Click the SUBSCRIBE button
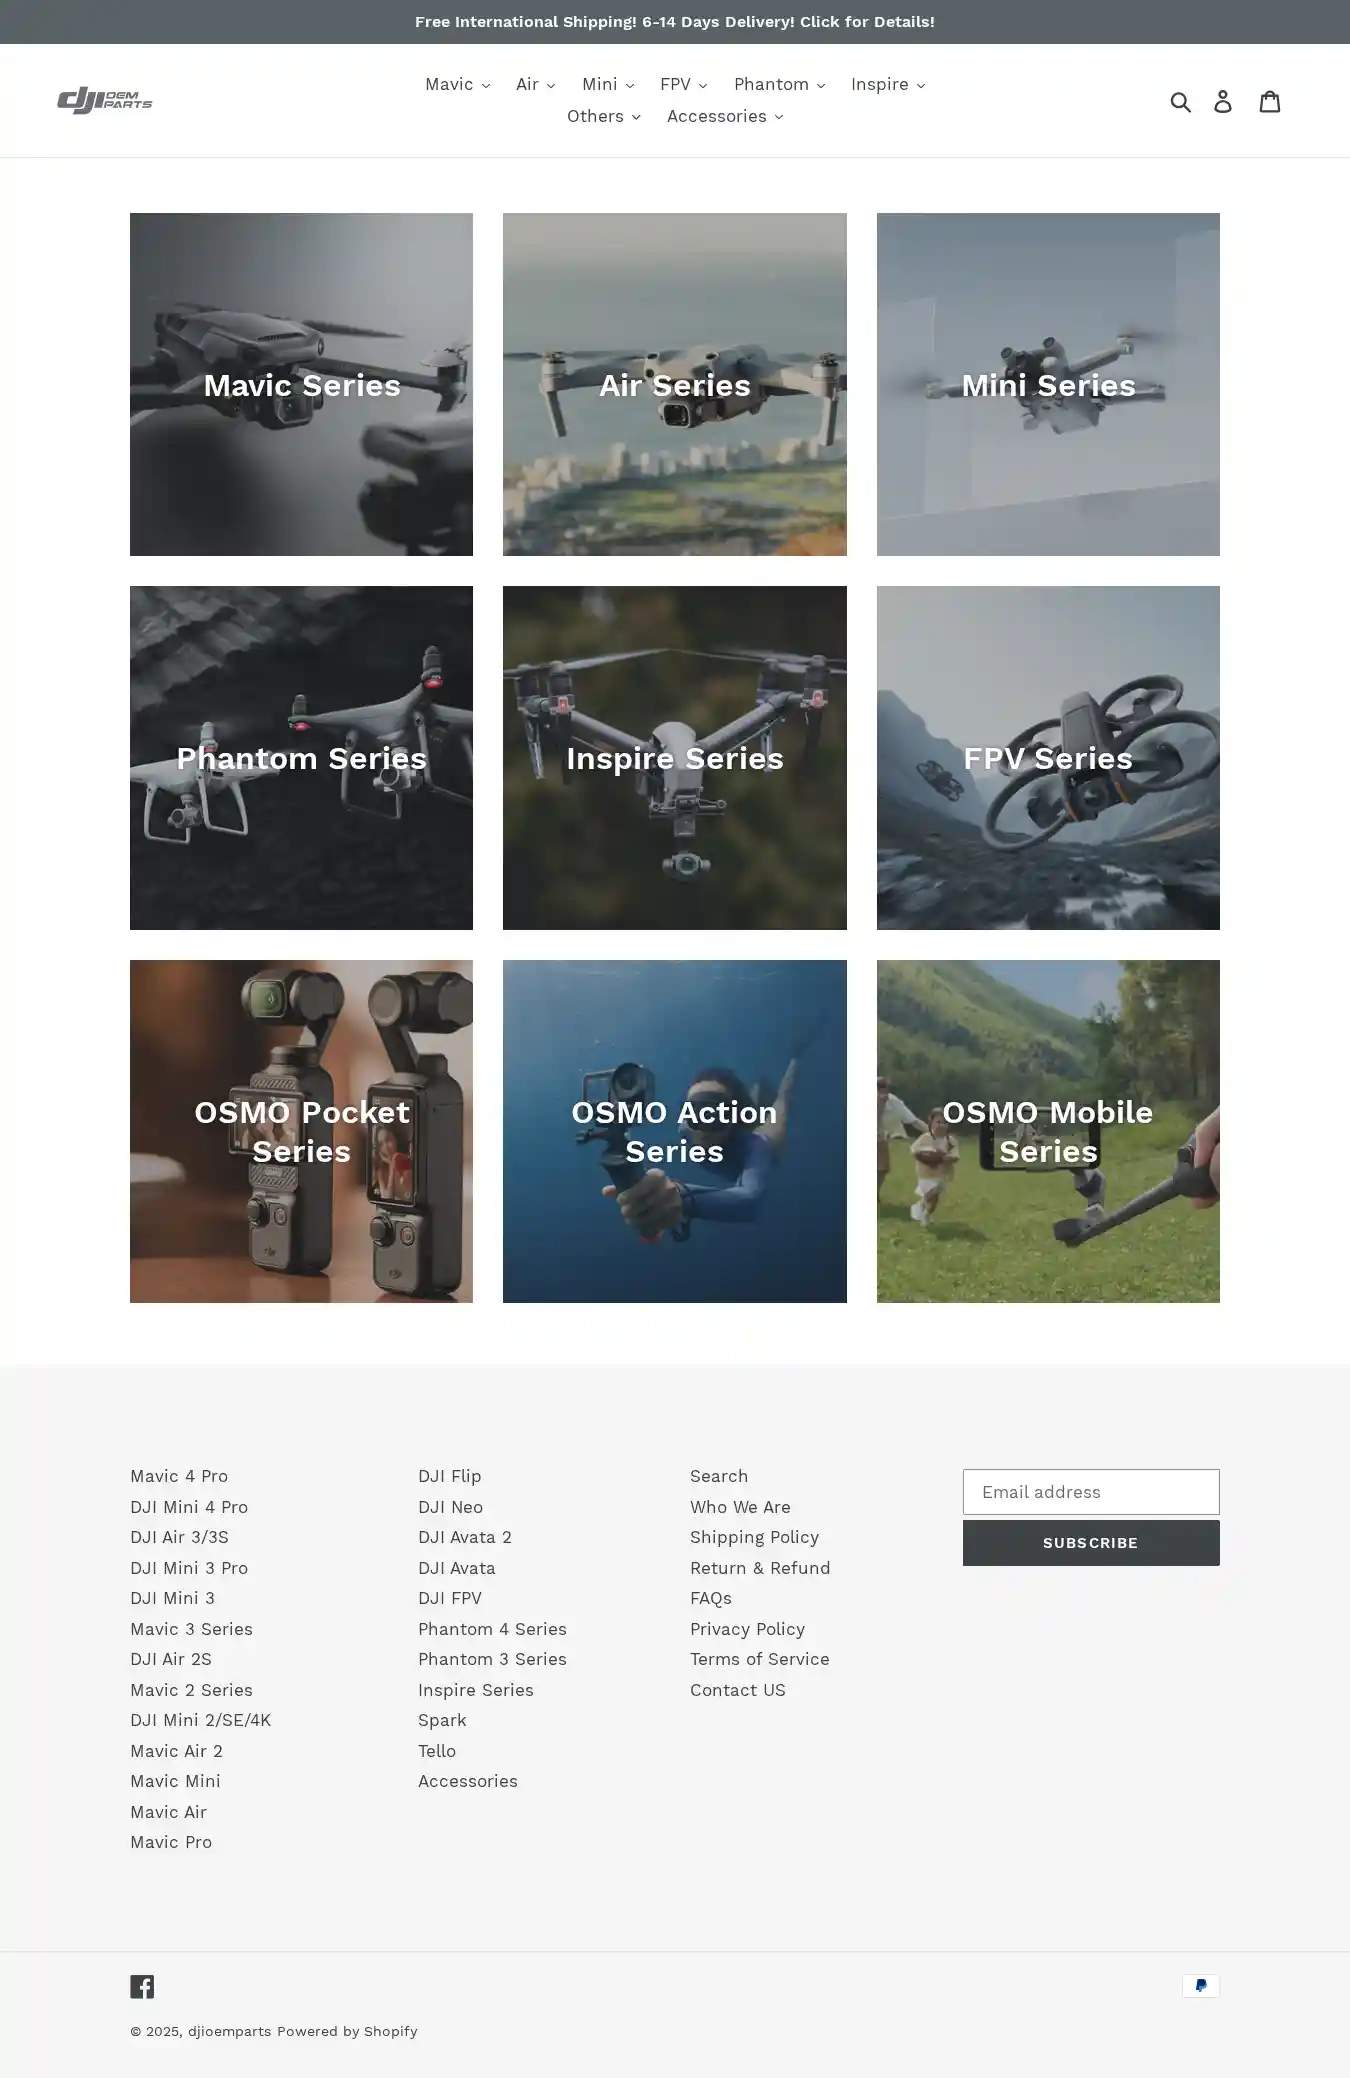Viewport: 1350px width, 2078px height. pyautogui.click(x=1091, y=1543)
